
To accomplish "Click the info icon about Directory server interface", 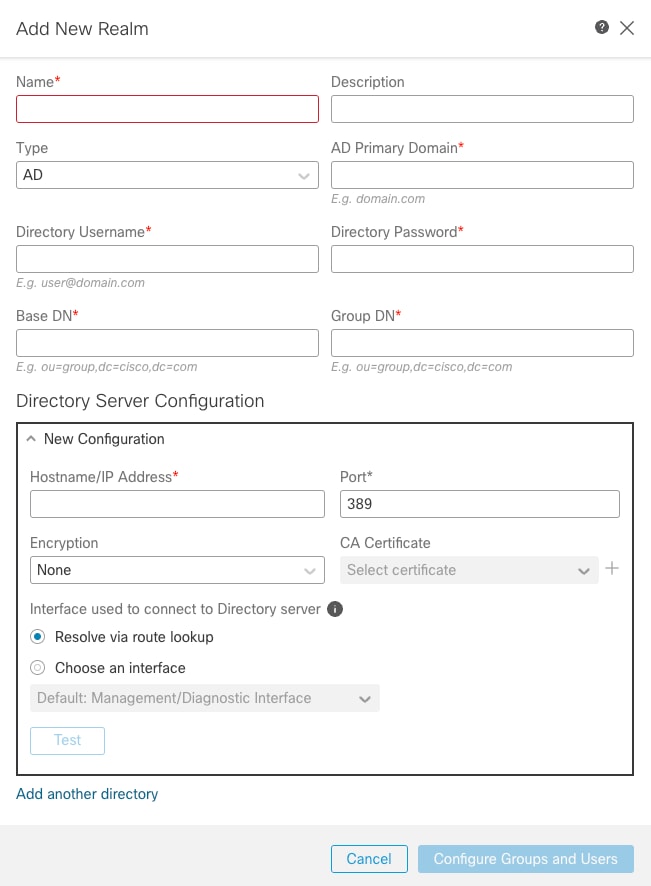I will tap(336, 608).
